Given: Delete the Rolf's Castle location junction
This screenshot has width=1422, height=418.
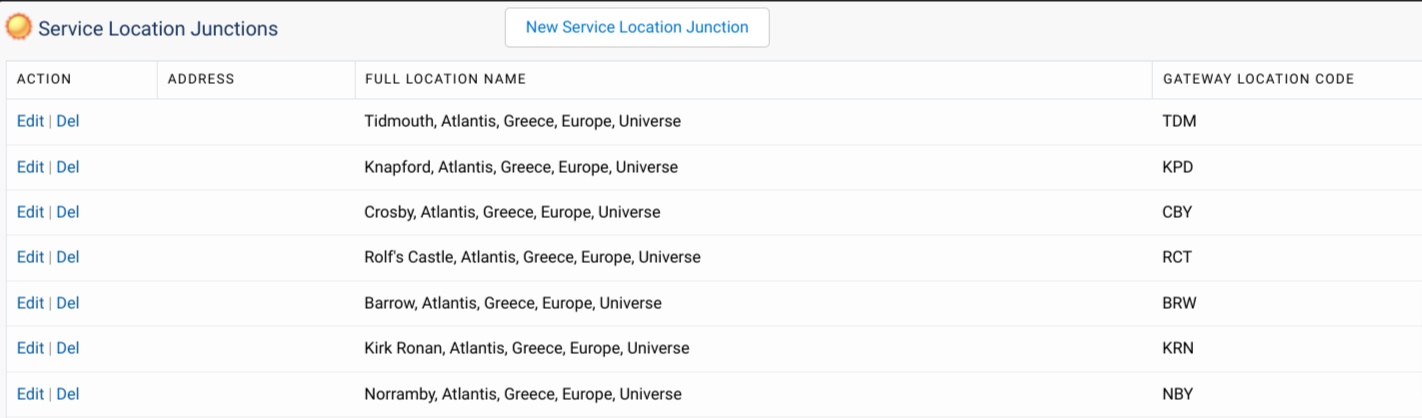Looking at the screenshot, I should [x=68, y=257].
